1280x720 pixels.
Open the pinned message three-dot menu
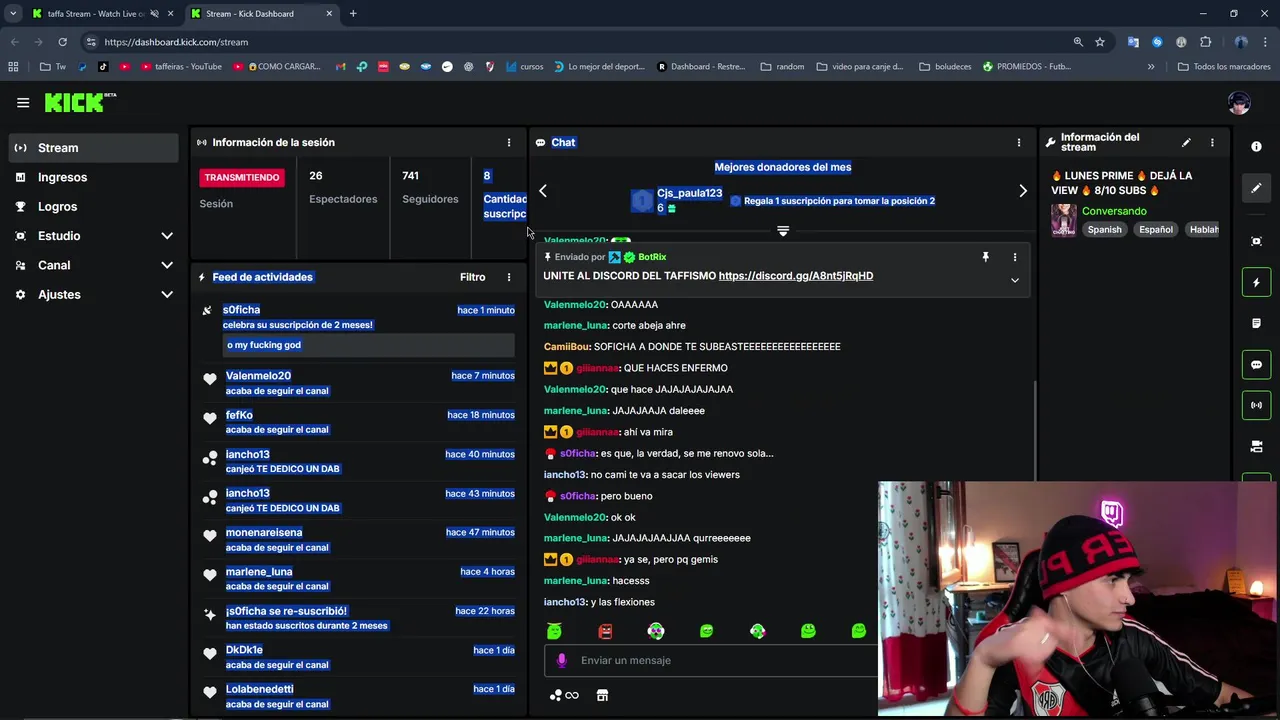pyautogui.click(x=1014, y=257)
